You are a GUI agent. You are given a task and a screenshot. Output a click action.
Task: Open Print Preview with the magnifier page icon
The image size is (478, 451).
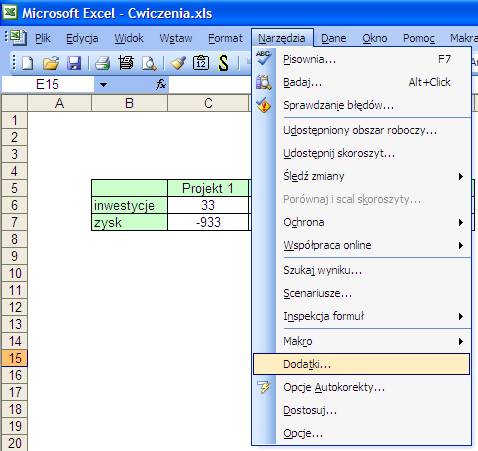(149, 63)
